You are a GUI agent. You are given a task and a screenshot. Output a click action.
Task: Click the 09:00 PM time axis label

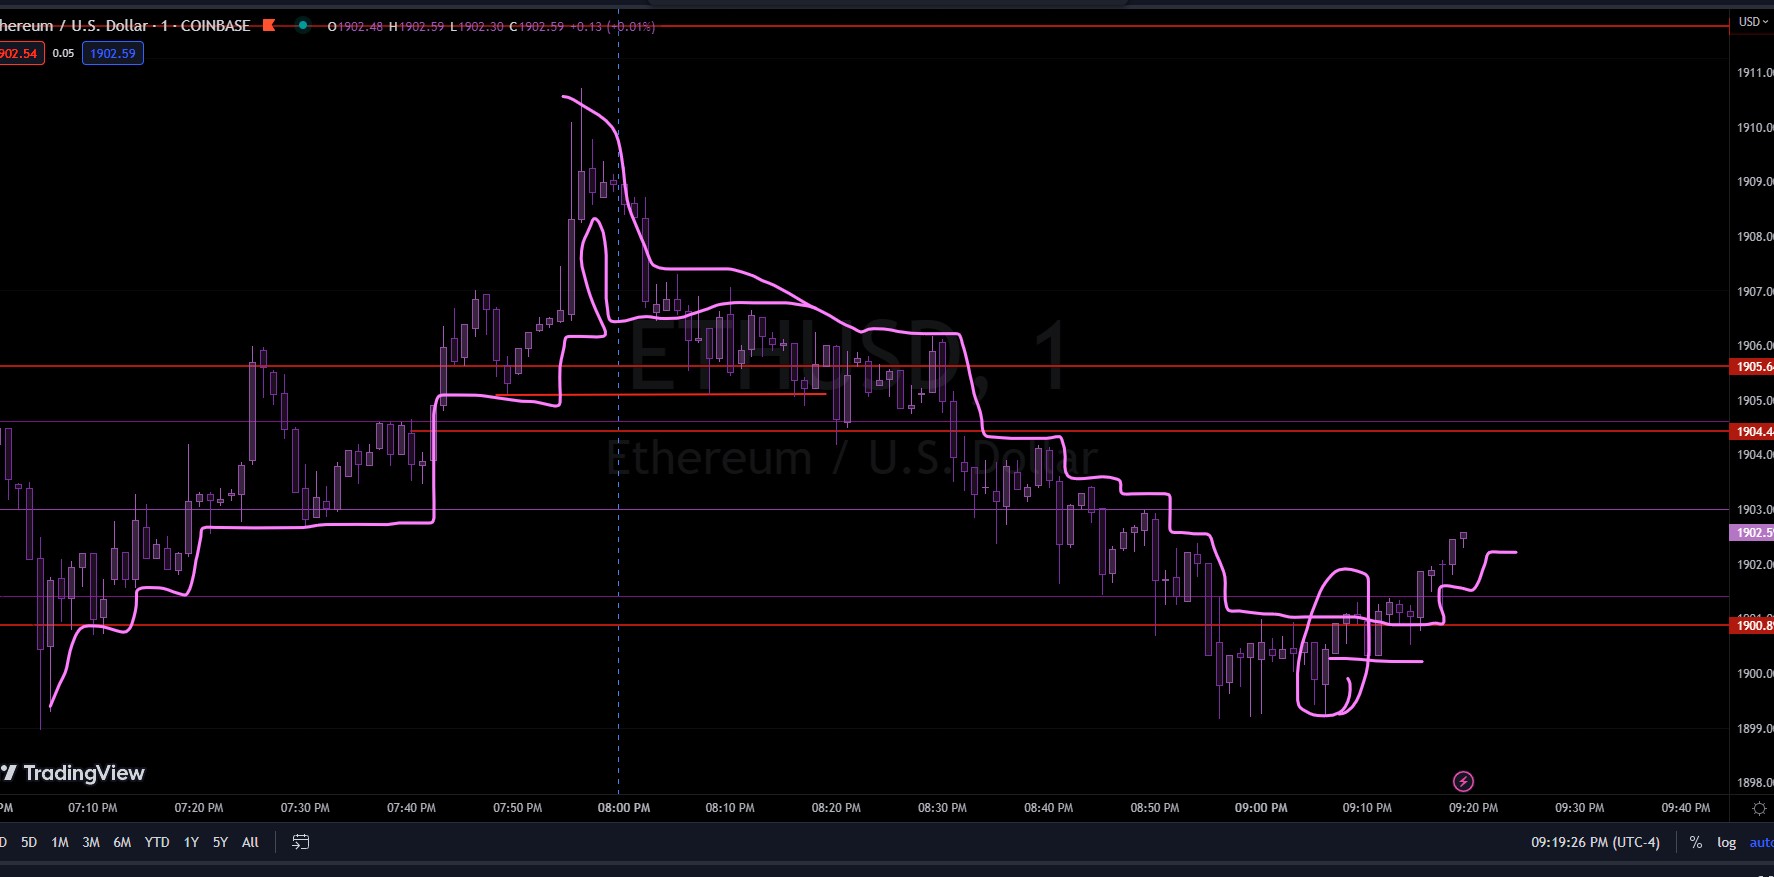1261,807
